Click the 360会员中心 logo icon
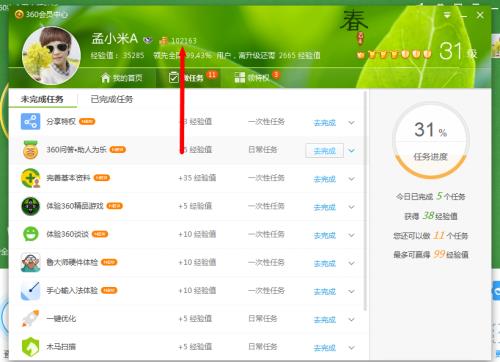The height and width of the screenshot is (362, 500). 19,14
